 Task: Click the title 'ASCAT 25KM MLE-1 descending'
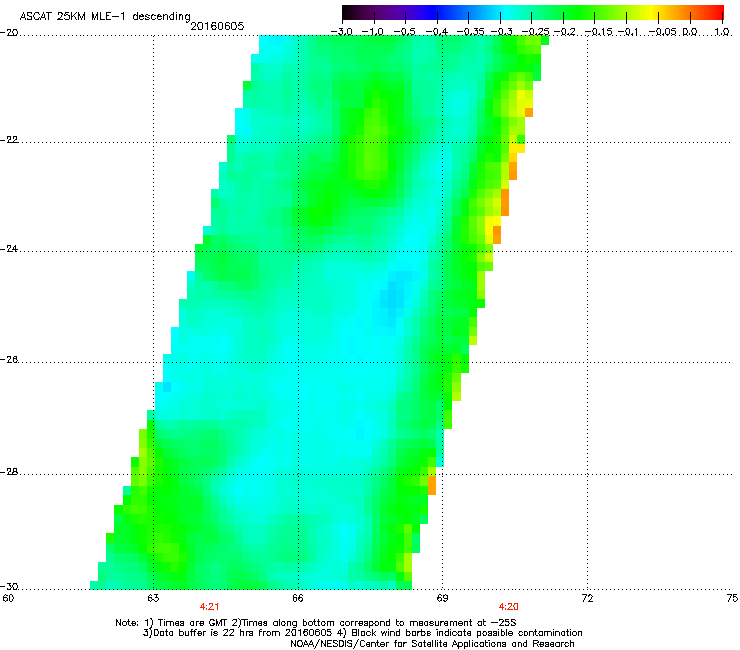tap(105, 17)
